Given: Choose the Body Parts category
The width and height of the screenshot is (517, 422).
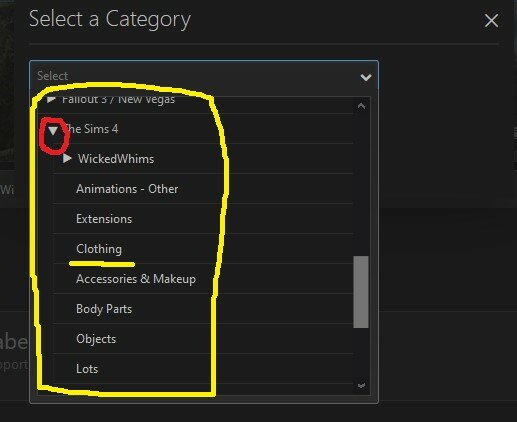Looking at the screenshot, I should [x=104, y=309].
